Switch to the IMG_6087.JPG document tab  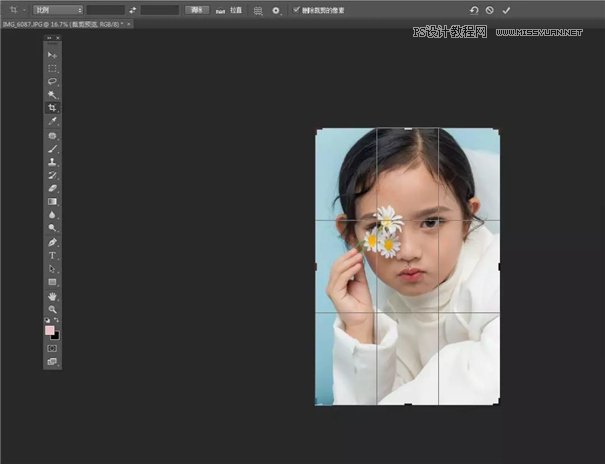click(60, 23)
